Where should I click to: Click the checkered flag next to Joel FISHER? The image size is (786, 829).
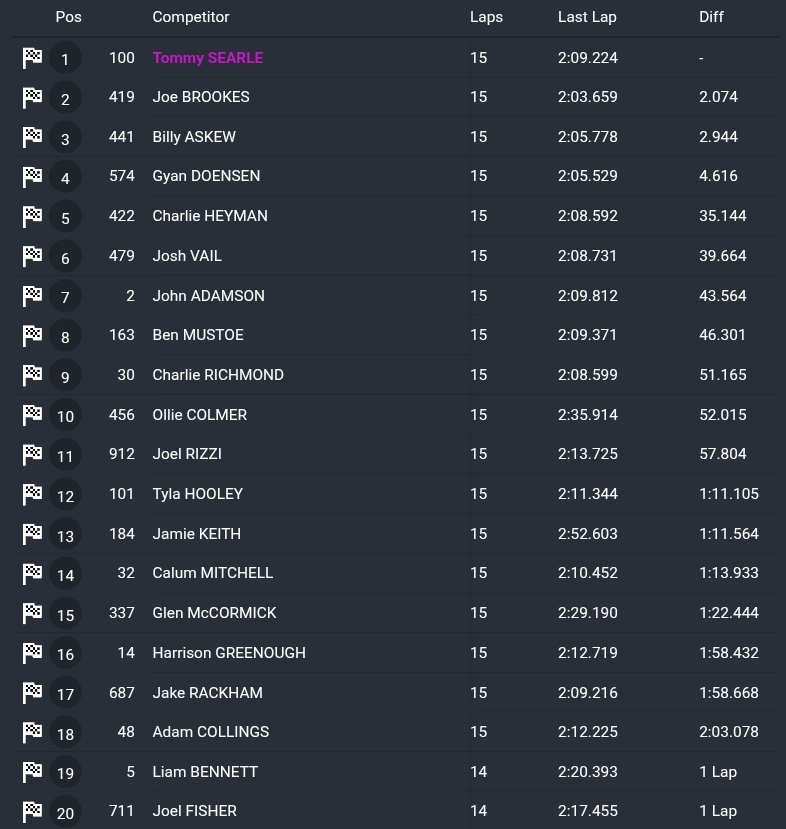tap(32, 811)
